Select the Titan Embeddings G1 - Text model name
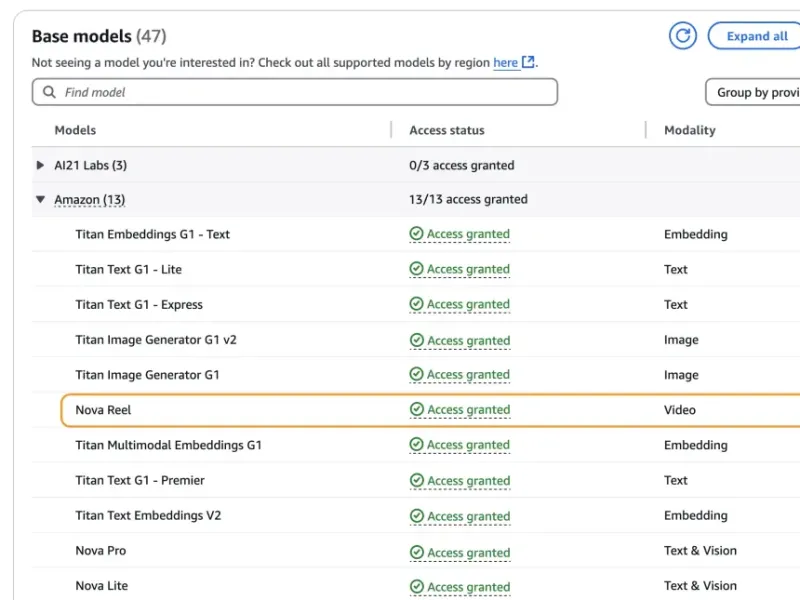This screenshot has width=800, height=600. coord(153,234)
